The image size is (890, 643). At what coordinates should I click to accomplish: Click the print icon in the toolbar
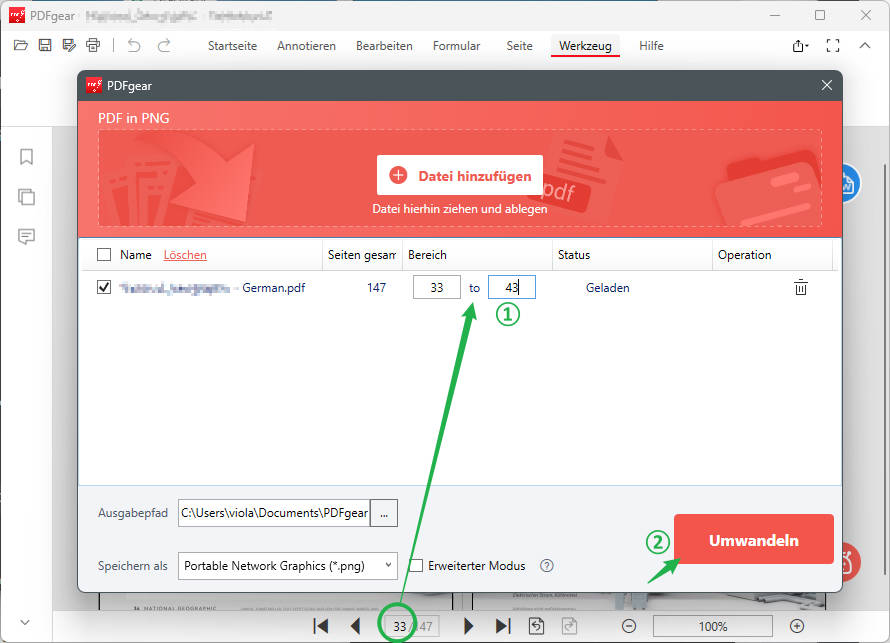(93, 45)
